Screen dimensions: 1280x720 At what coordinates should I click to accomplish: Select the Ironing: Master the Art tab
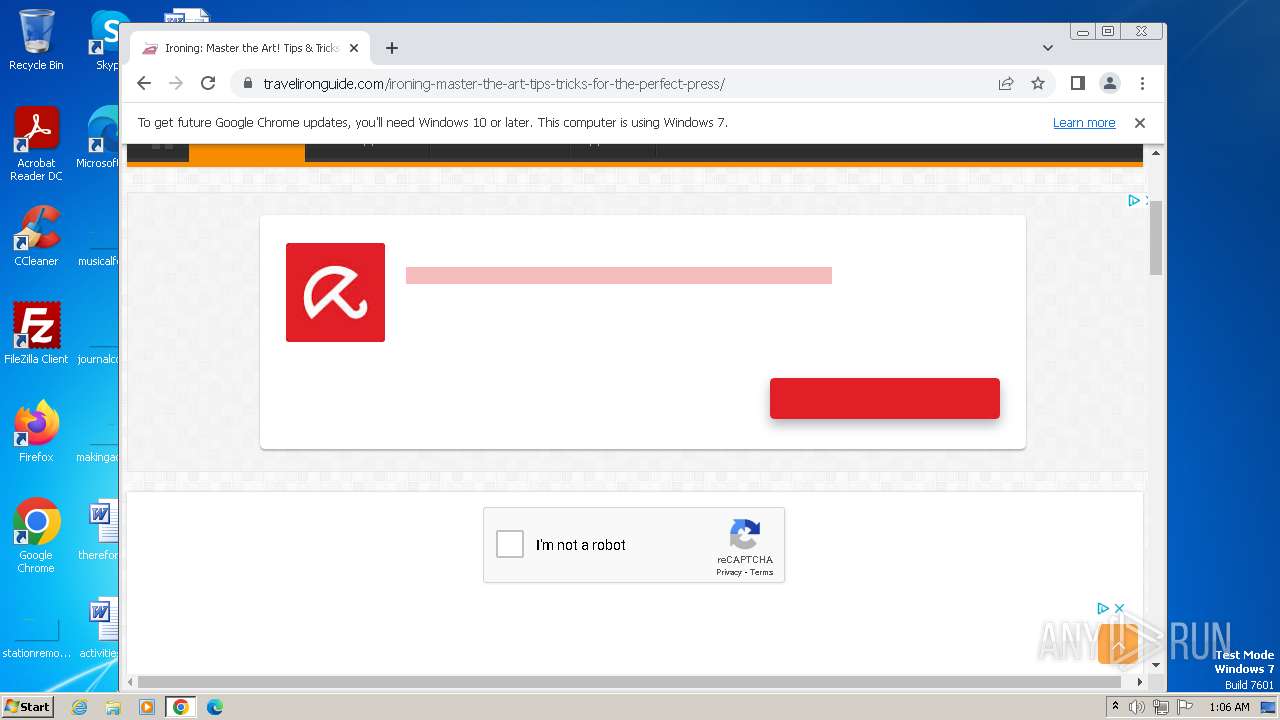(x=250, y=48)
